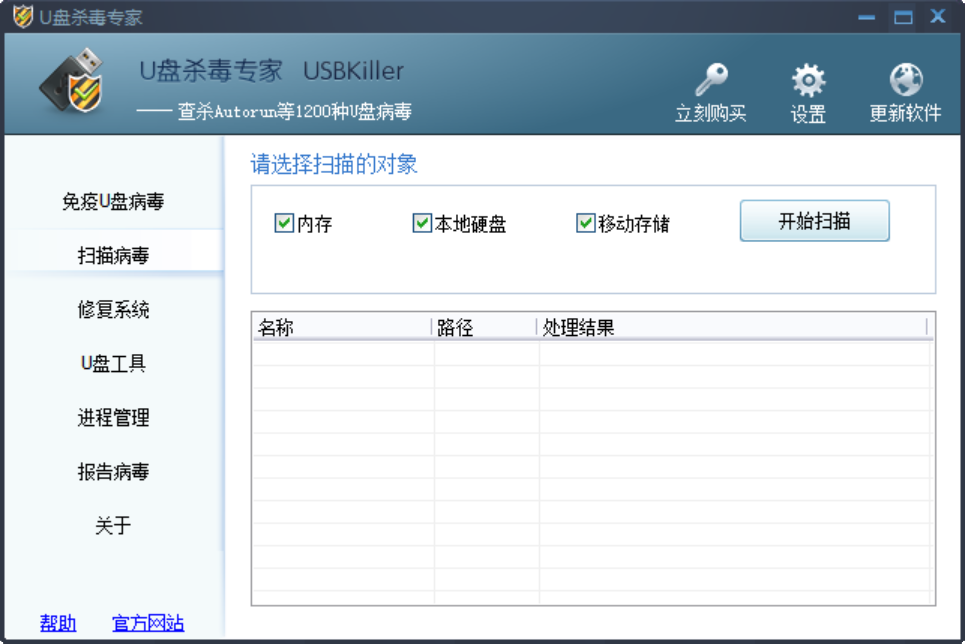965x644 pixels.
Task: Start scanning with the 开始扫描 button
Action: 814,220
